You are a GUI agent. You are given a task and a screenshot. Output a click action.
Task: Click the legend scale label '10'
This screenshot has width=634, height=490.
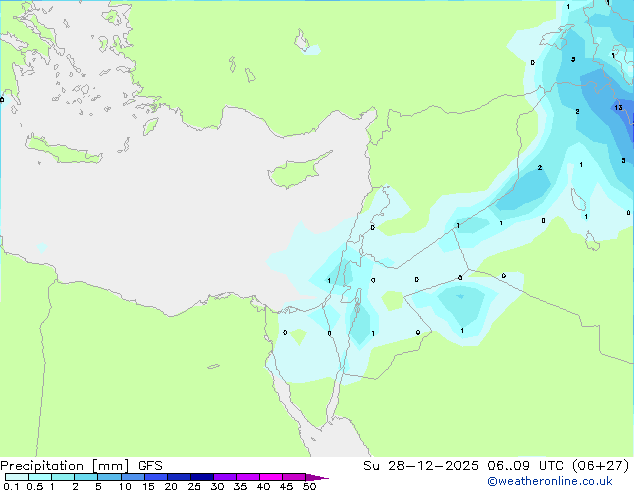coord(125,486)
